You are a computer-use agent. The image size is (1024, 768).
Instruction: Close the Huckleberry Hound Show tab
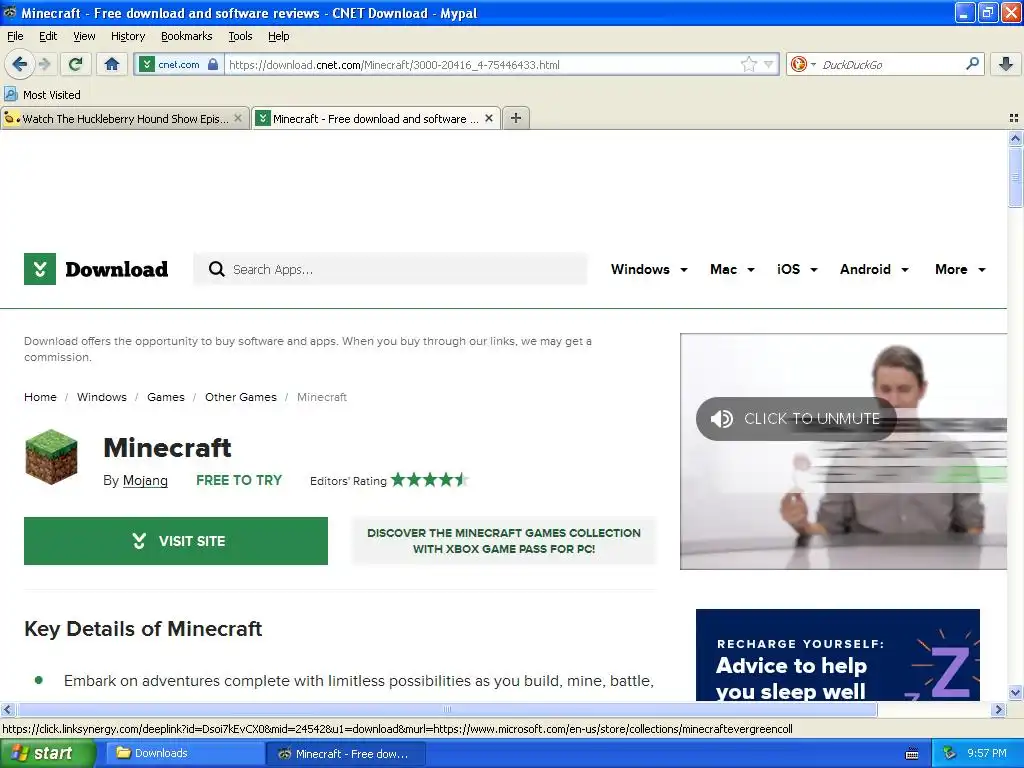click(238, 118)
